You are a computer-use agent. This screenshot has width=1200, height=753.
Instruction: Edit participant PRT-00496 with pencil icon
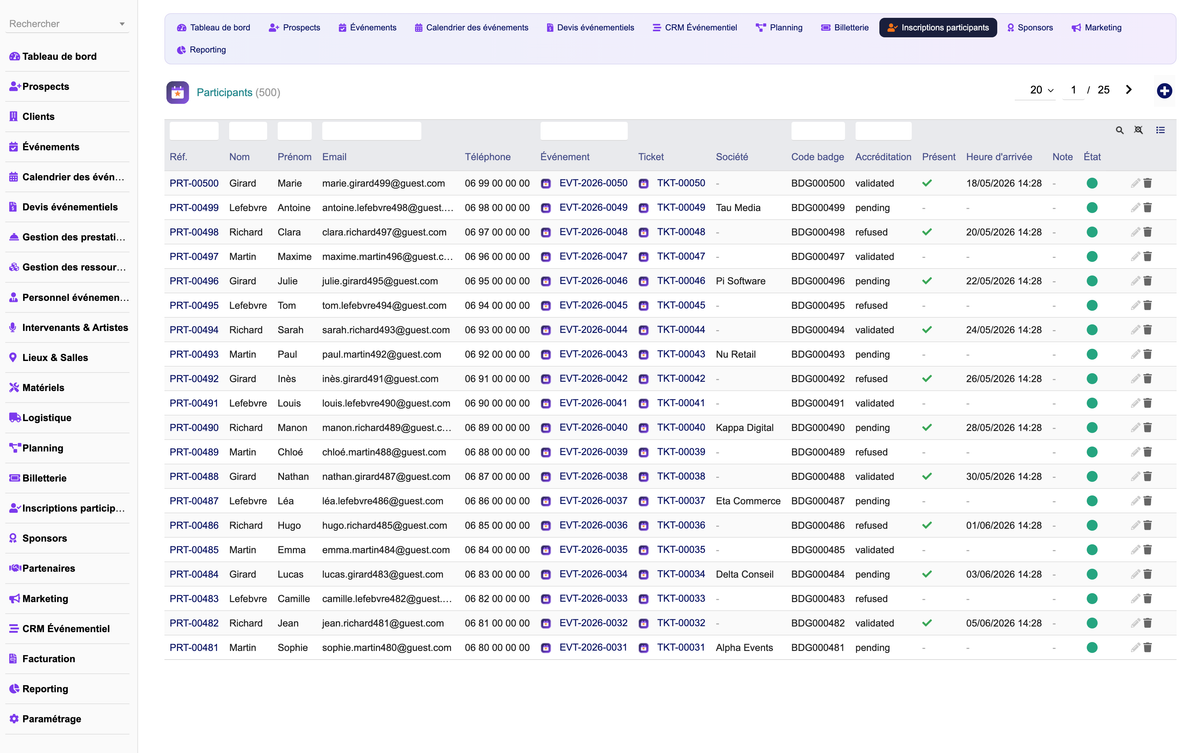(1135, 281)
